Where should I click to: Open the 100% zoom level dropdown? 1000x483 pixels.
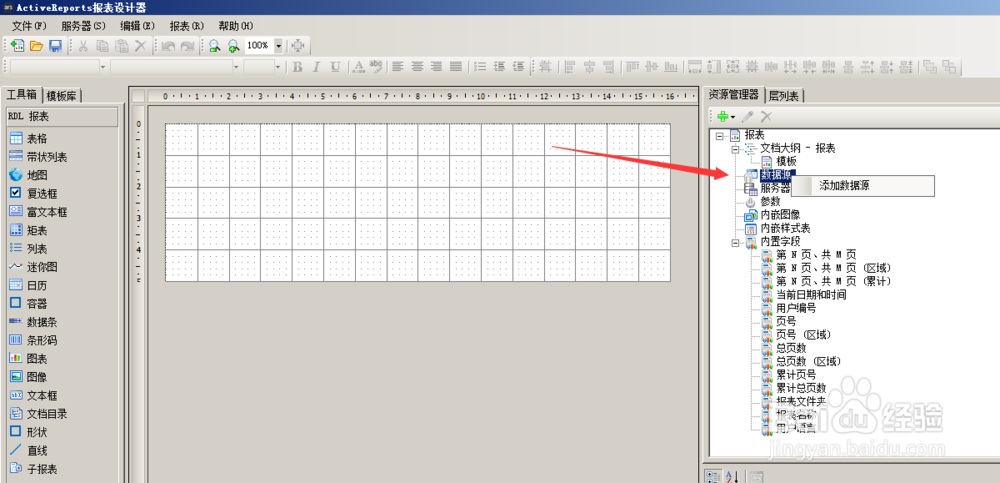click(x=278, y=46)
